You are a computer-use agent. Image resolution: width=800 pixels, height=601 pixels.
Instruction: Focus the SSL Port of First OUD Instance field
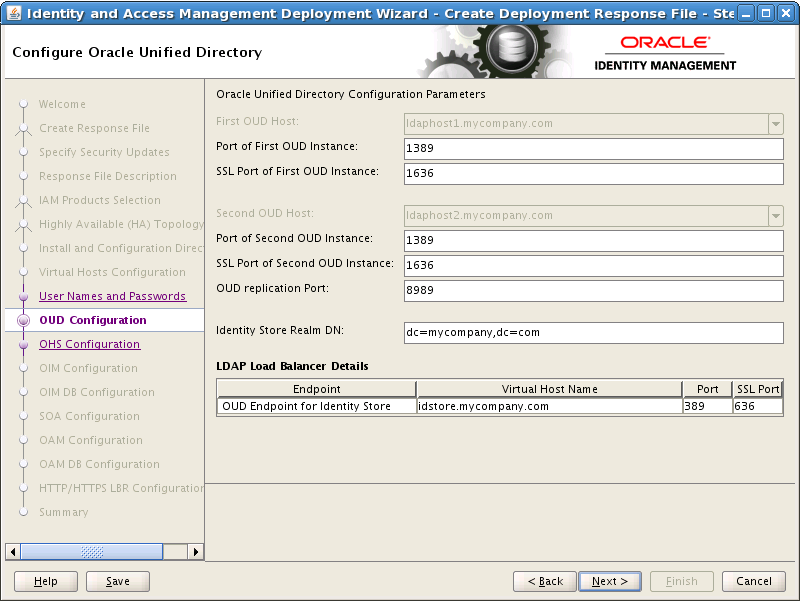[x=593, y=173]
